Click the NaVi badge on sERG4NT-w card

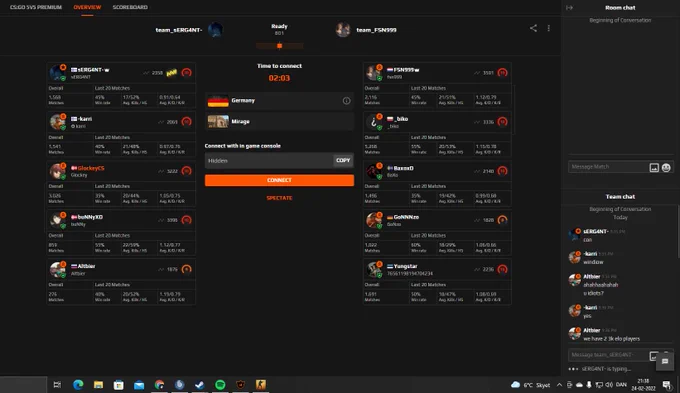pyautogui.click(x=172, y=72)
